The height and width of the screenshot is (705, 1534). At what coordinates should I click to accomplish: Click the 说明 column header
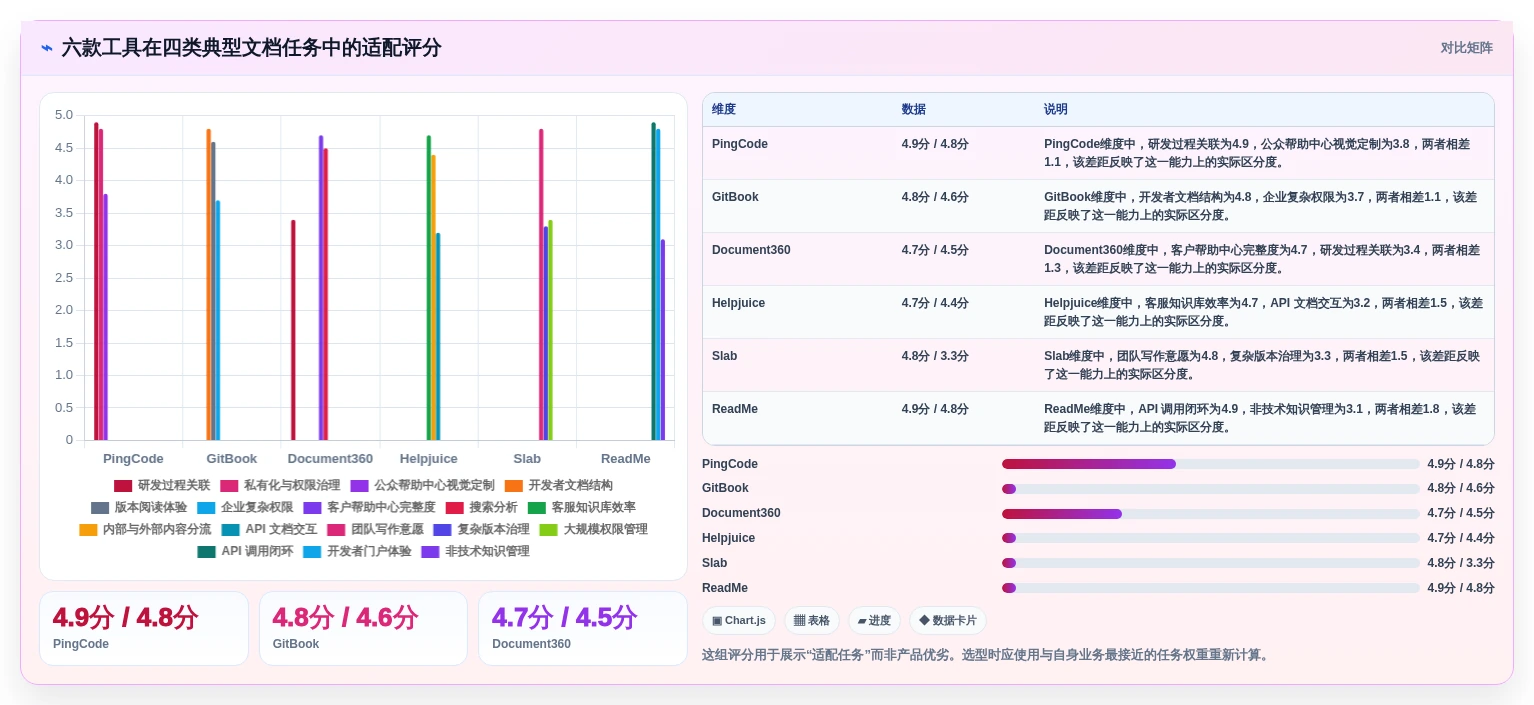click(x=1056, y=109)
